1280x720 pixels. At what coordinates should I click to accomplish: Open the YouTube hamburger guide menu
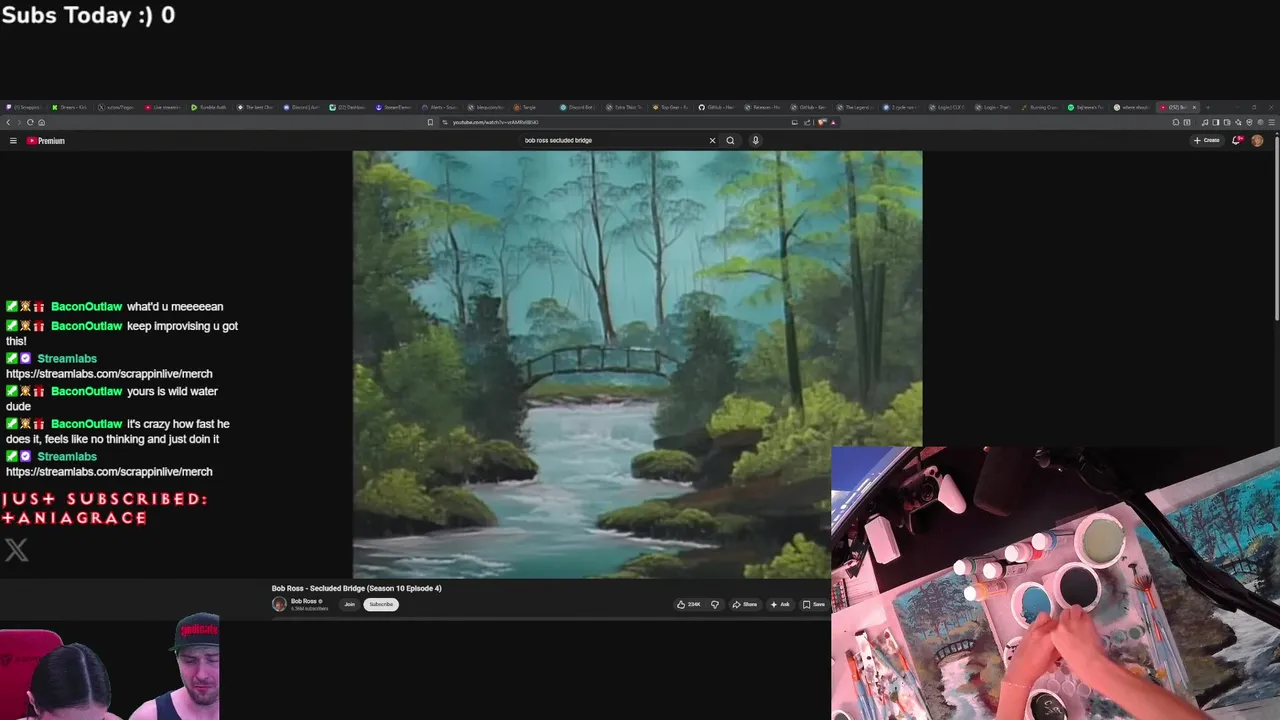(x=13, y=141)
